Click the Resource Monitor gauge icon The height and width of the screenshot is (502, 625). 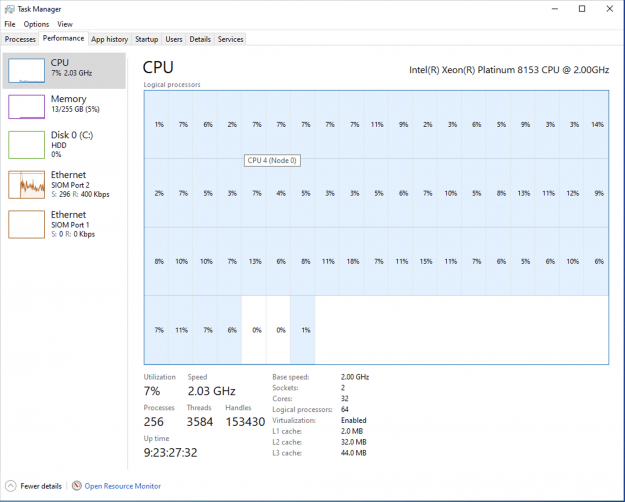(x=77, y=486)
